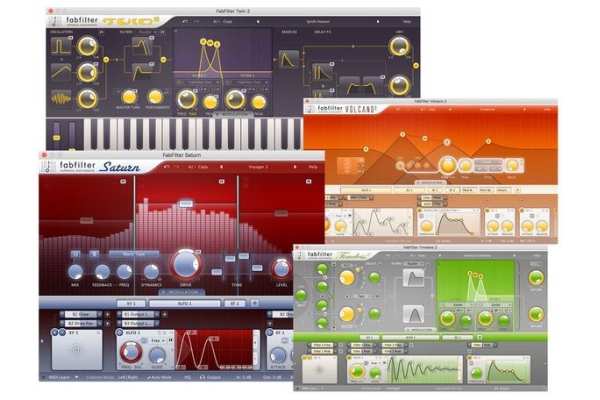600x400 pixels.
Task: Click Twin 2's upper filter shape icon
Action: click(x=142, y=46)
